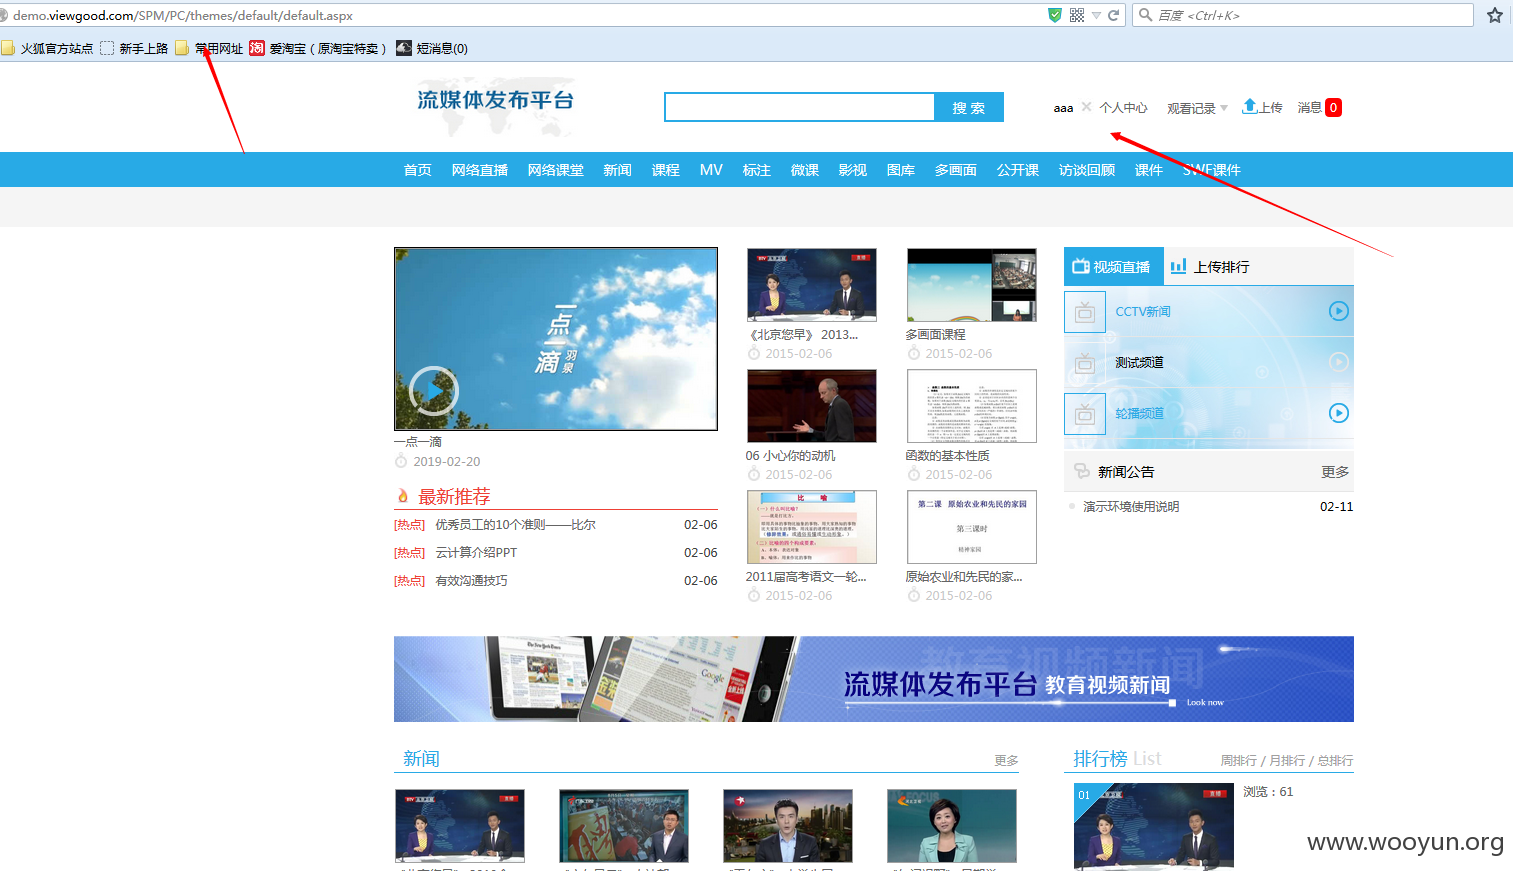The height and width of the screenshot is (871, 1513).
Task: Open rank 01 video thumbnail
Action: [x=1154, y=826]
